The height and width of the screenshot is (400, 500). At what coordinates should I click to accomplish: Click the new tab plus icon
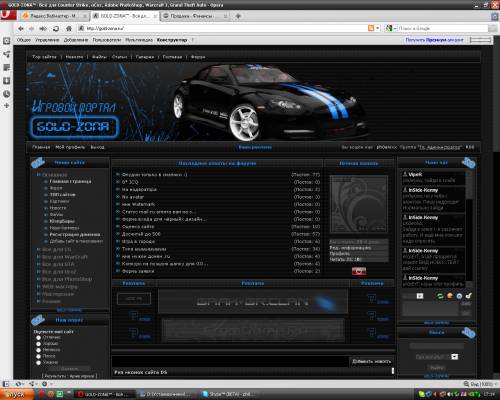pyautogui.click(x=238, y=16)
